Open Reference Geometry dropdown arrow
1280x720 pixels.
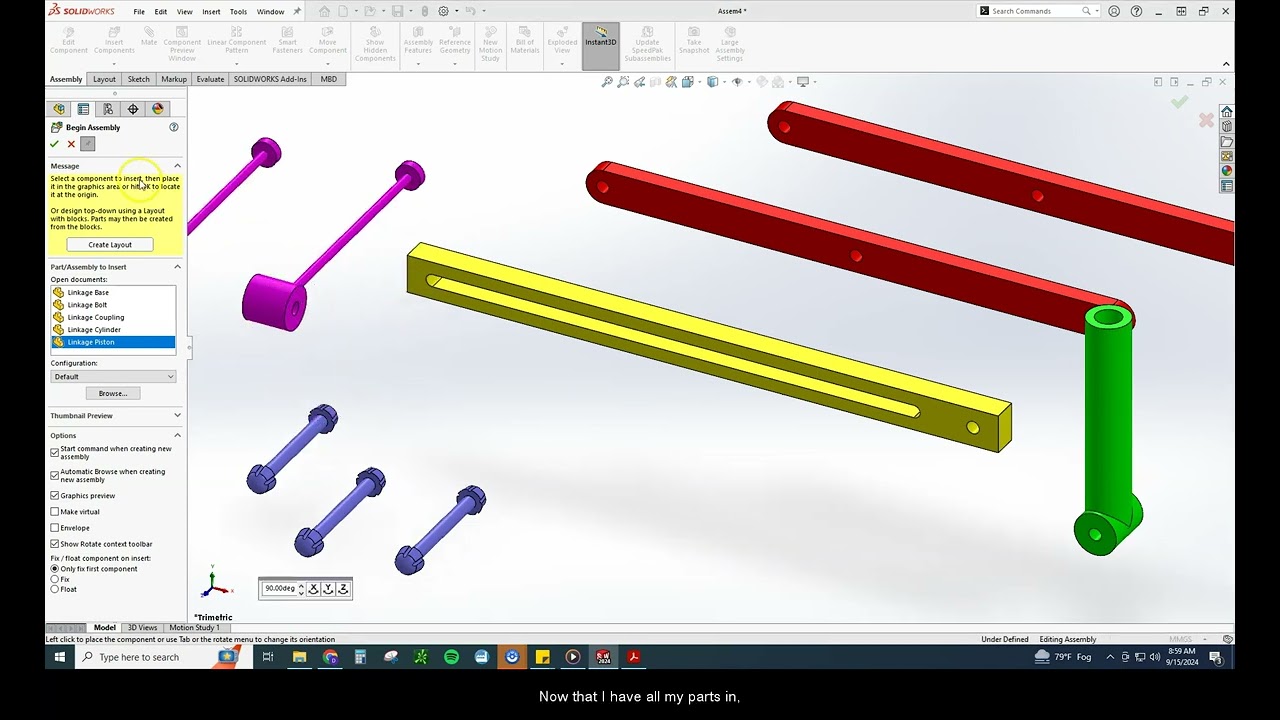454,64
